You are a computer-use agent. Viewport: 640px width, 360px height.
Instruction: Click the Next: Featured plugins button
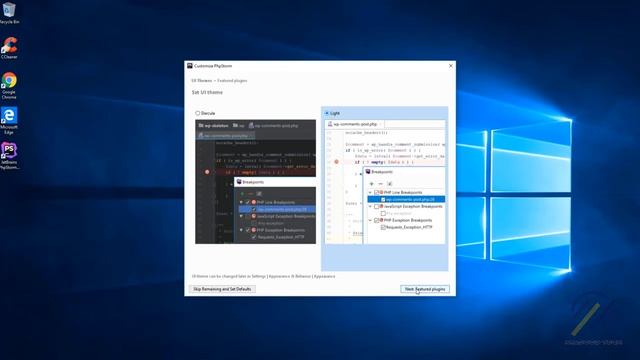[x=425, y=289]
